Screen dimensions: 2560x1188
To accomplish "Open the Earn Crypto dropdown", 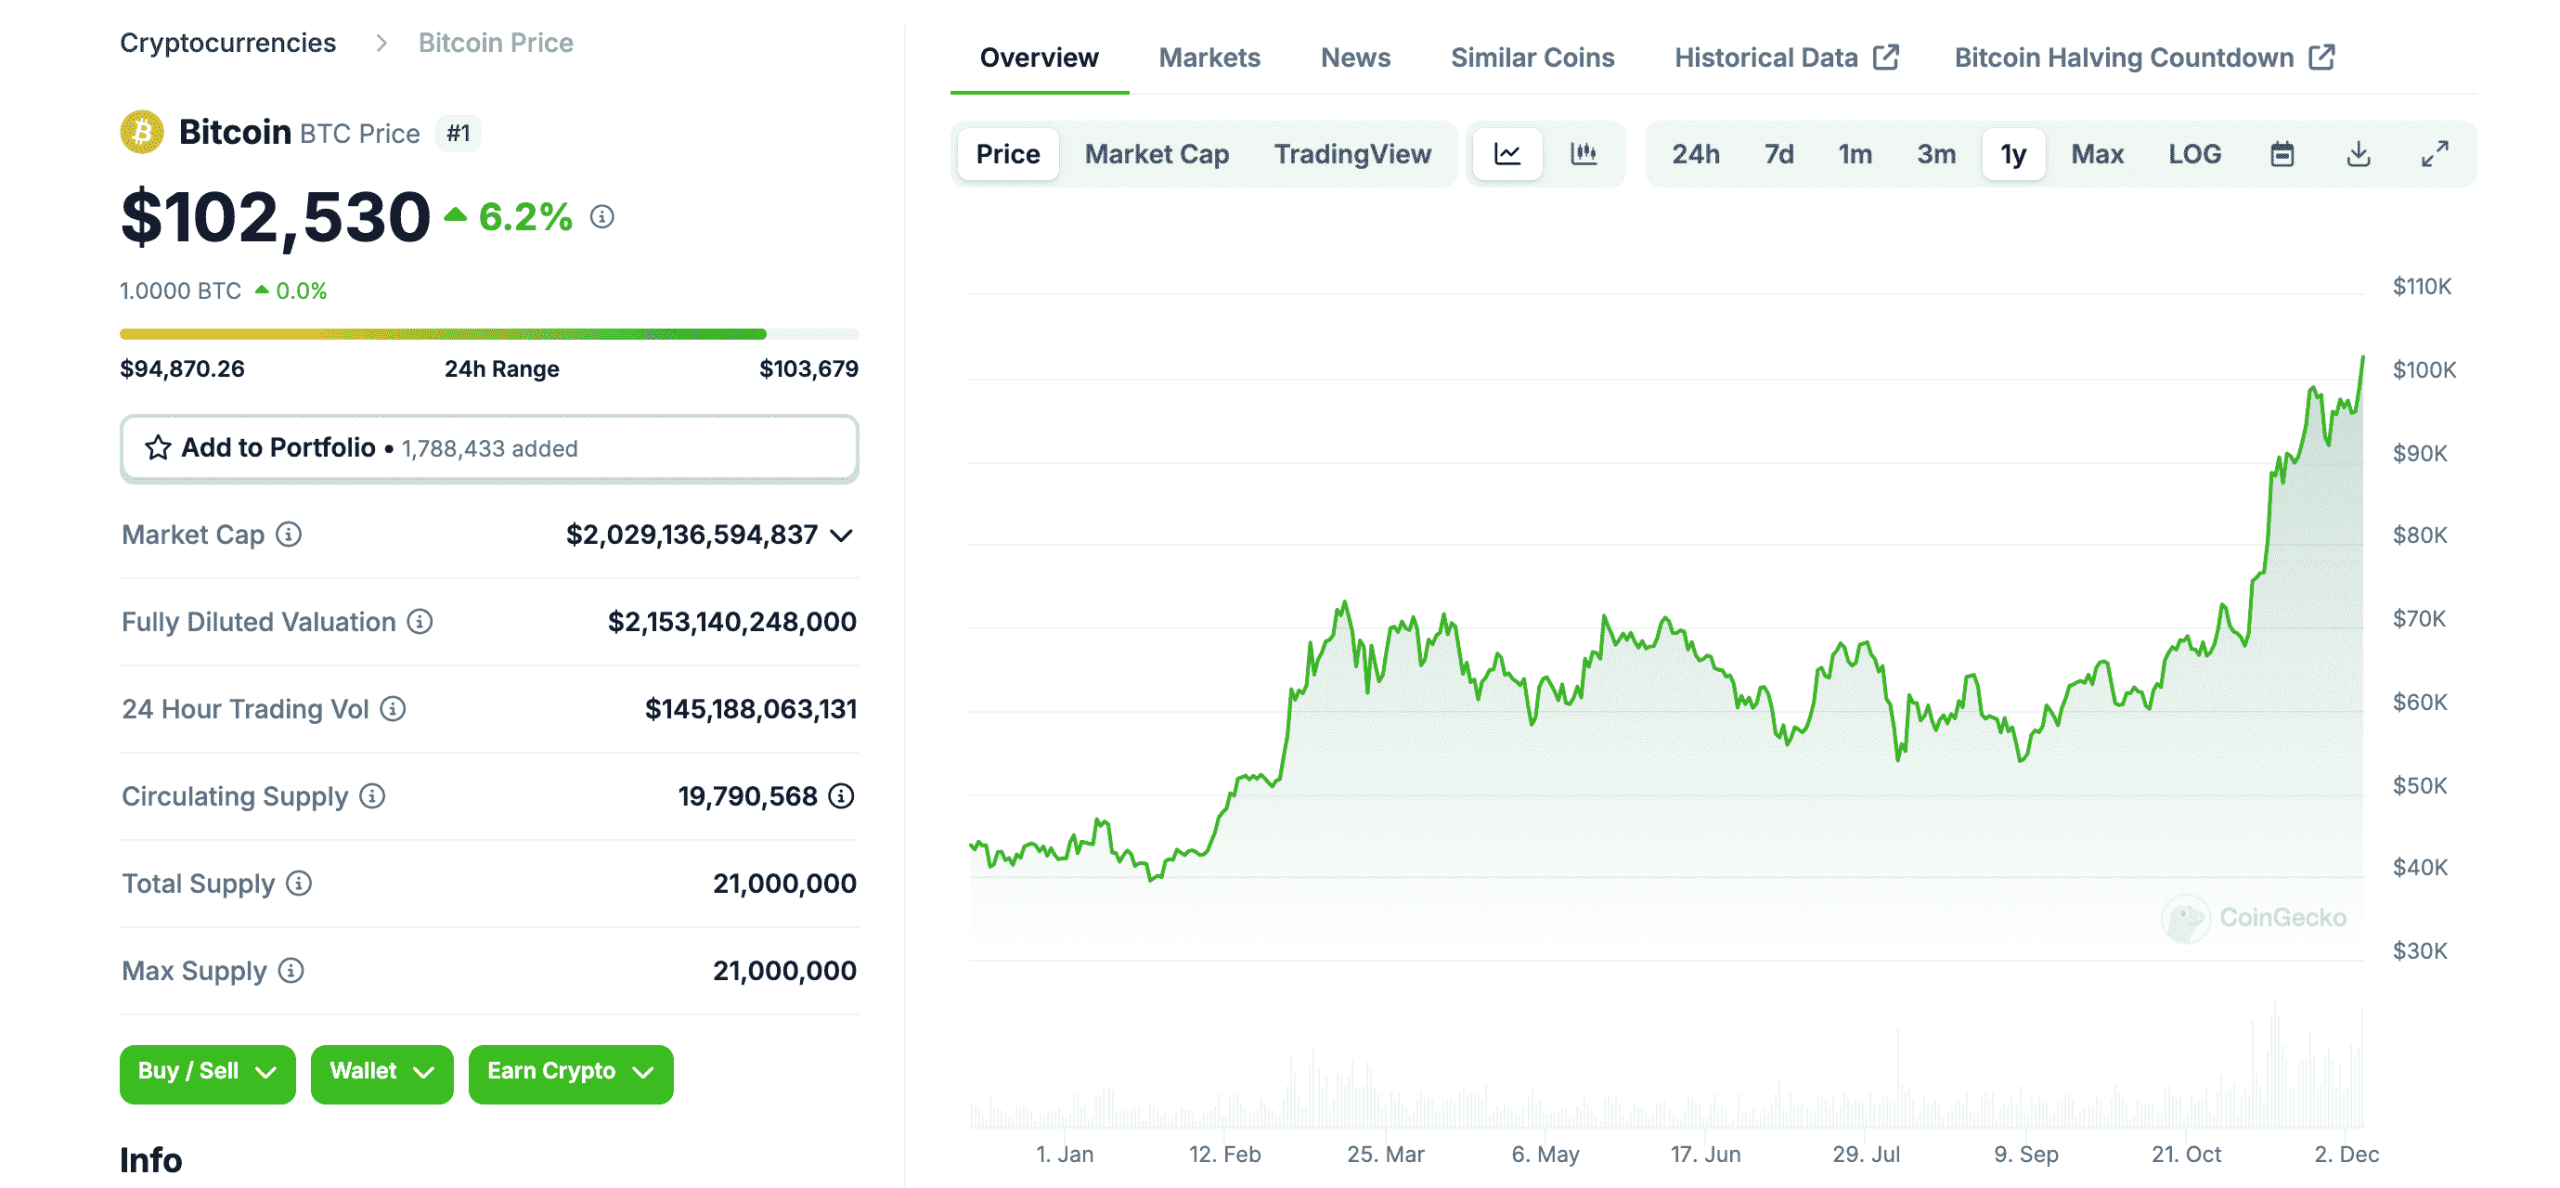I will [x=570, y=1073].
